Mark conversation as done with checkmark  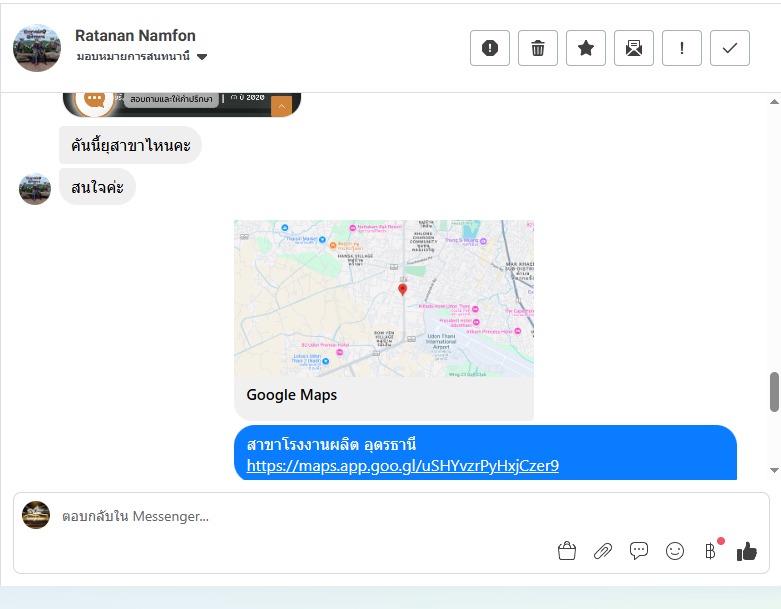pyautogui.click(x=730, y=48)
